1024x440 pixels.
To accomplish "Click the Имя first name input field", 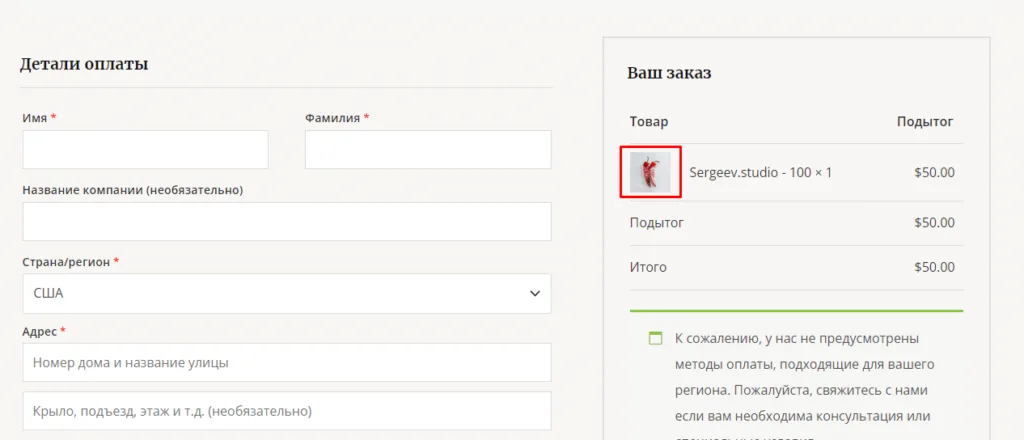I will pos(146,149).
